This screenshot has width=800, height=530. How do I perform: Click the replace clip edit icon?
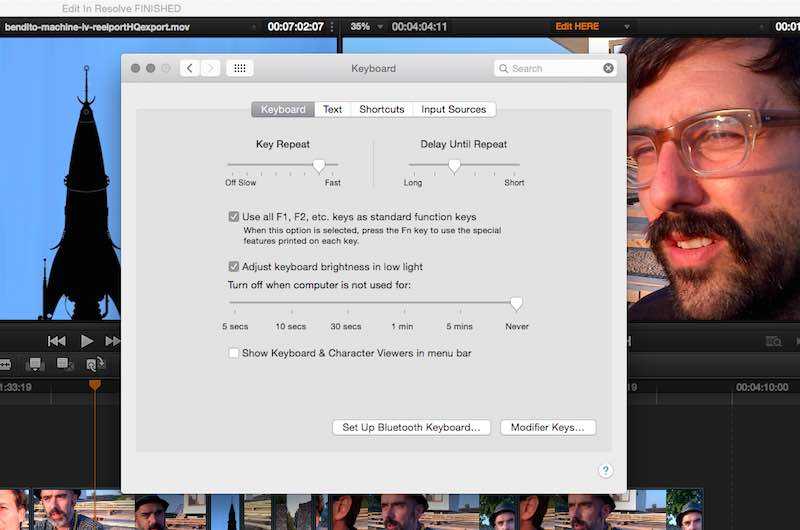tap(95, 364)
